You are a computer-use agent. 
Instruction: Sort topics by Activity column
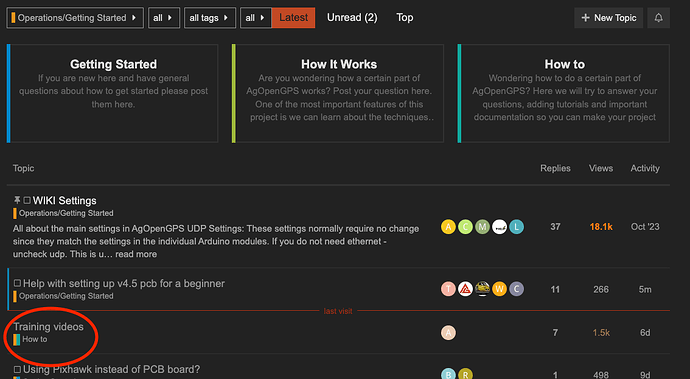(645, 168)
